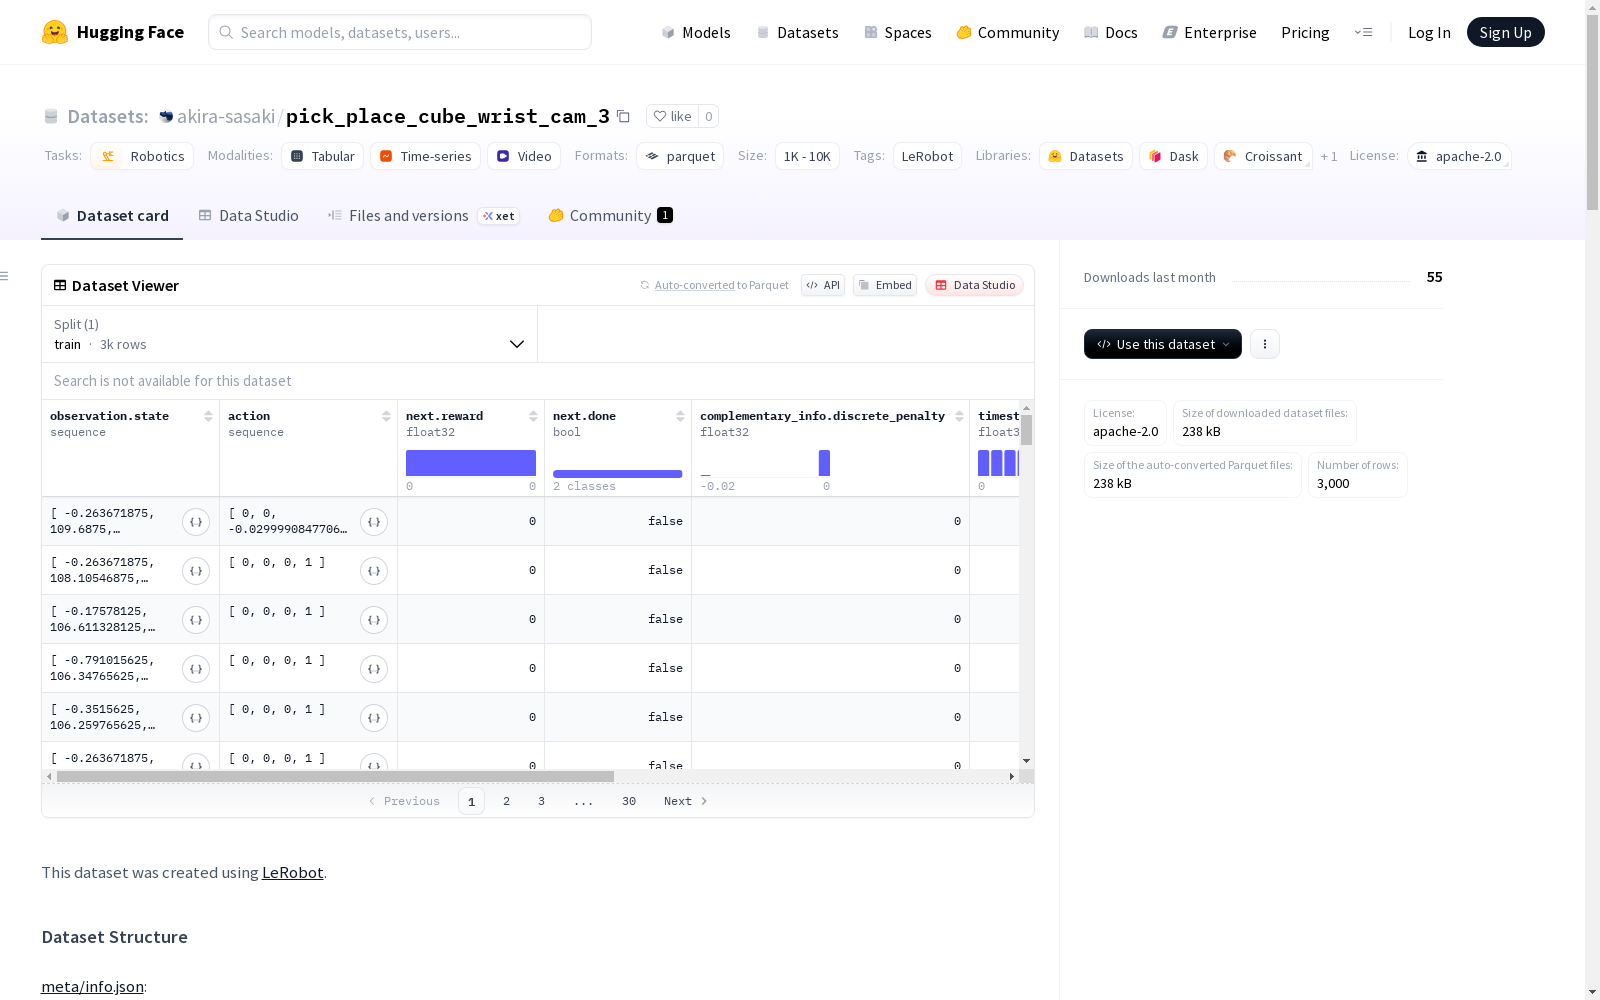Viewport: 1600px width, 1000px height.
Task: Expand the observation.state cell with -0.3515625
Action: pos(196,718)
